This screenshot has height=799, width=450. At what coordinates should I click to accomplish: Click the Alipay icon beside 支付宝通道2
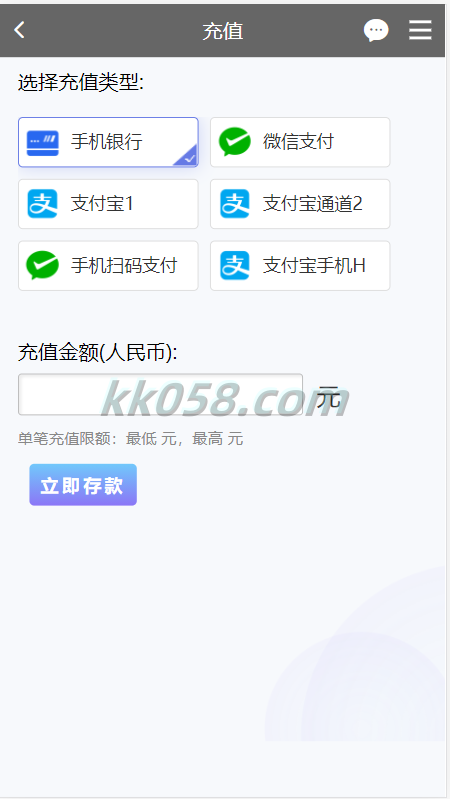pyautogui.click(x=235, y=204)
